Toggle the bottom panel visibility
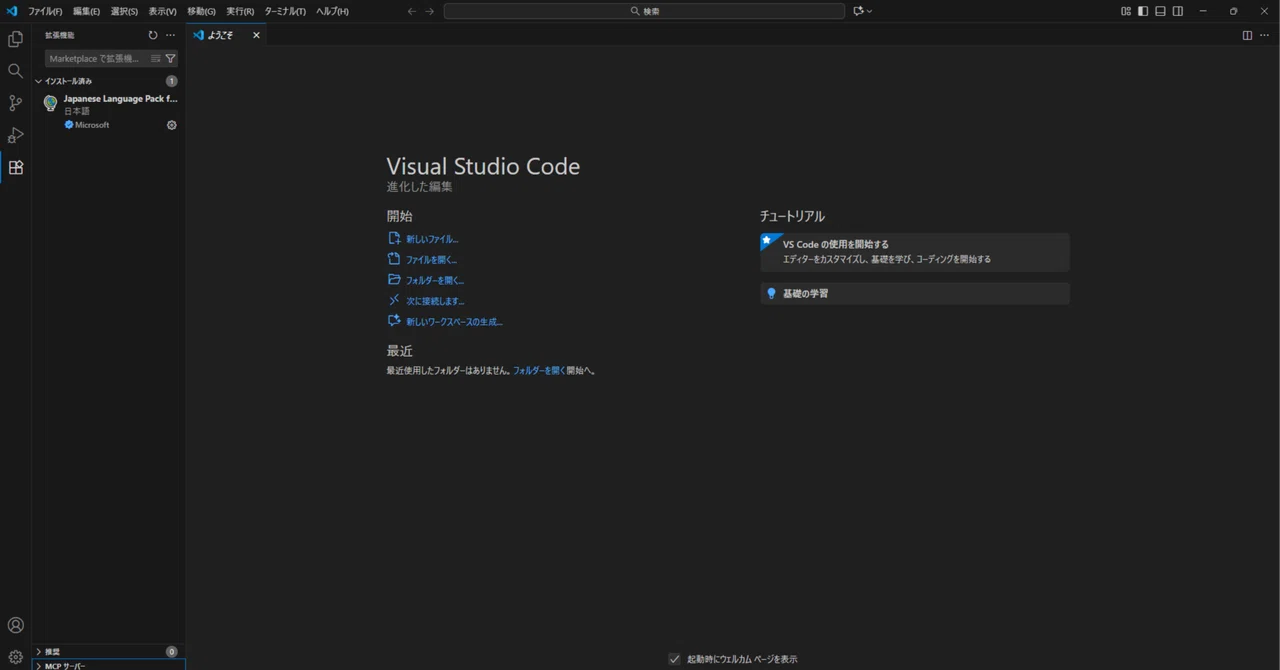 pos(1160,11)
